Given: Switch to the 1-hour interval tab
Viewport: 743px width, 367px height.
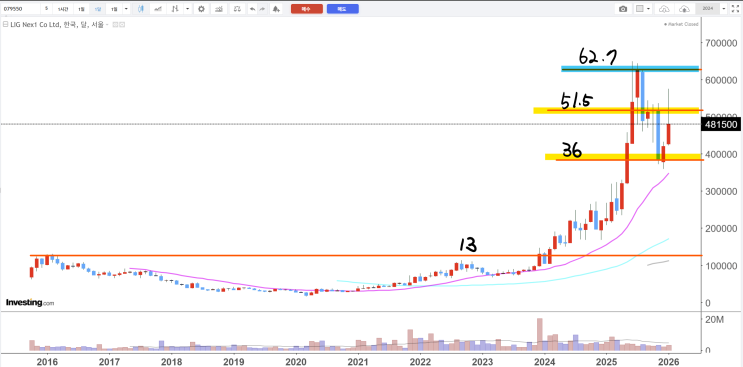Looking at the screenshot, I should [x=63, y=9].
